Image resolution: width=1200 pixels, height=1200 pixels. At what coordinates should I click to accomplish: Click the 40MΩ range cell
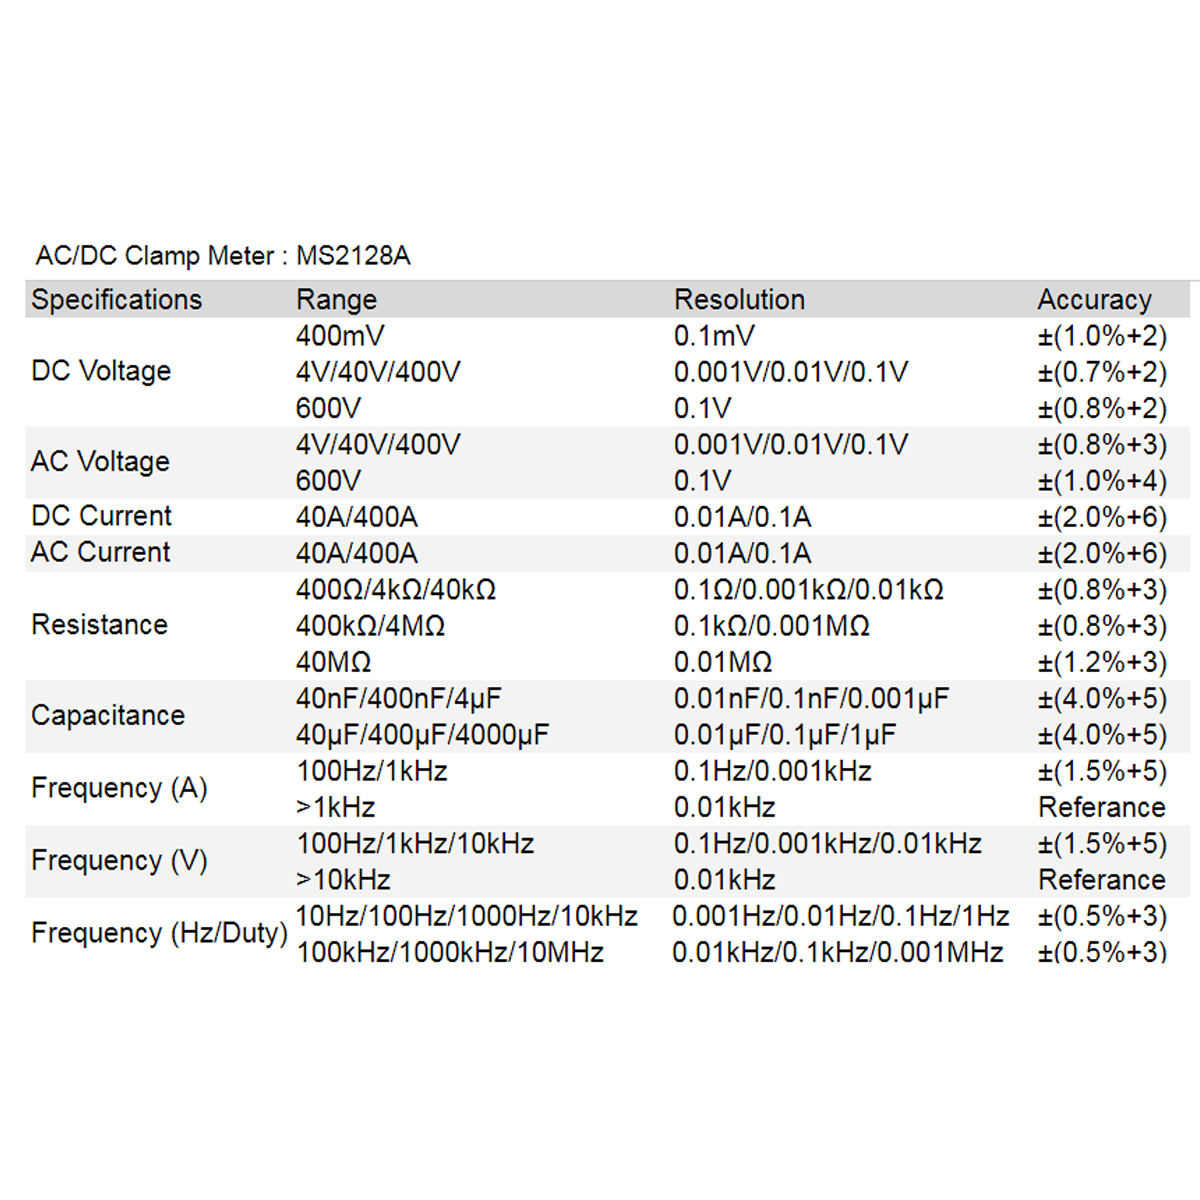(334, 662)
